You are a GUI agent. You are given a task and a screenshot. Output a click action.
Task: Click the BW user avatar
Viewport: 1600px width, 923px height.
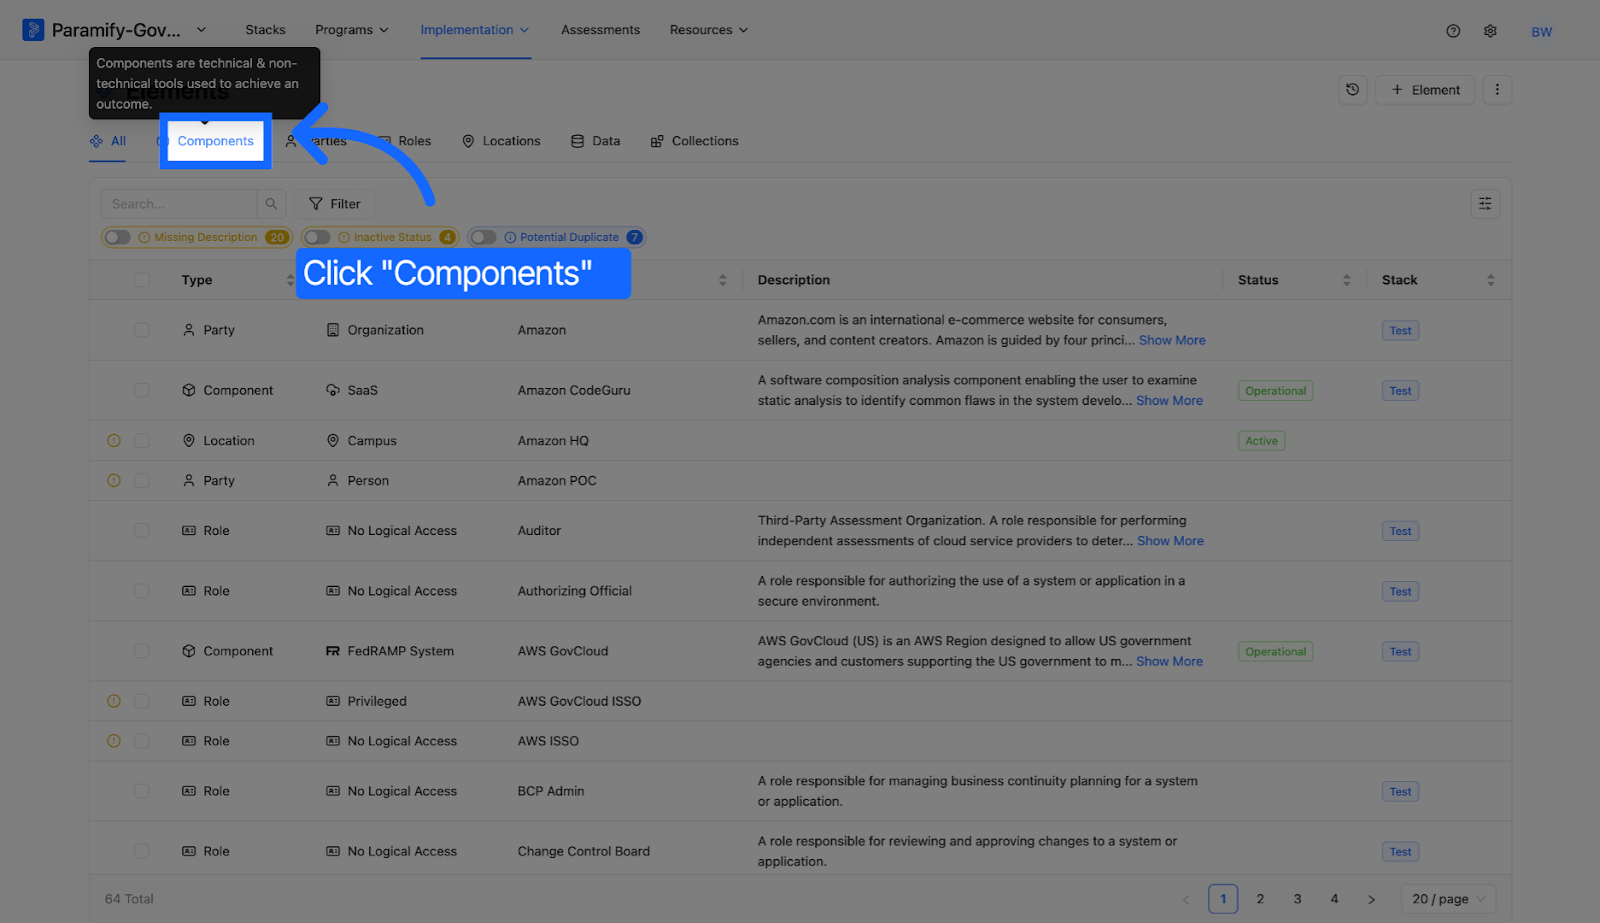click(1541, 32)
